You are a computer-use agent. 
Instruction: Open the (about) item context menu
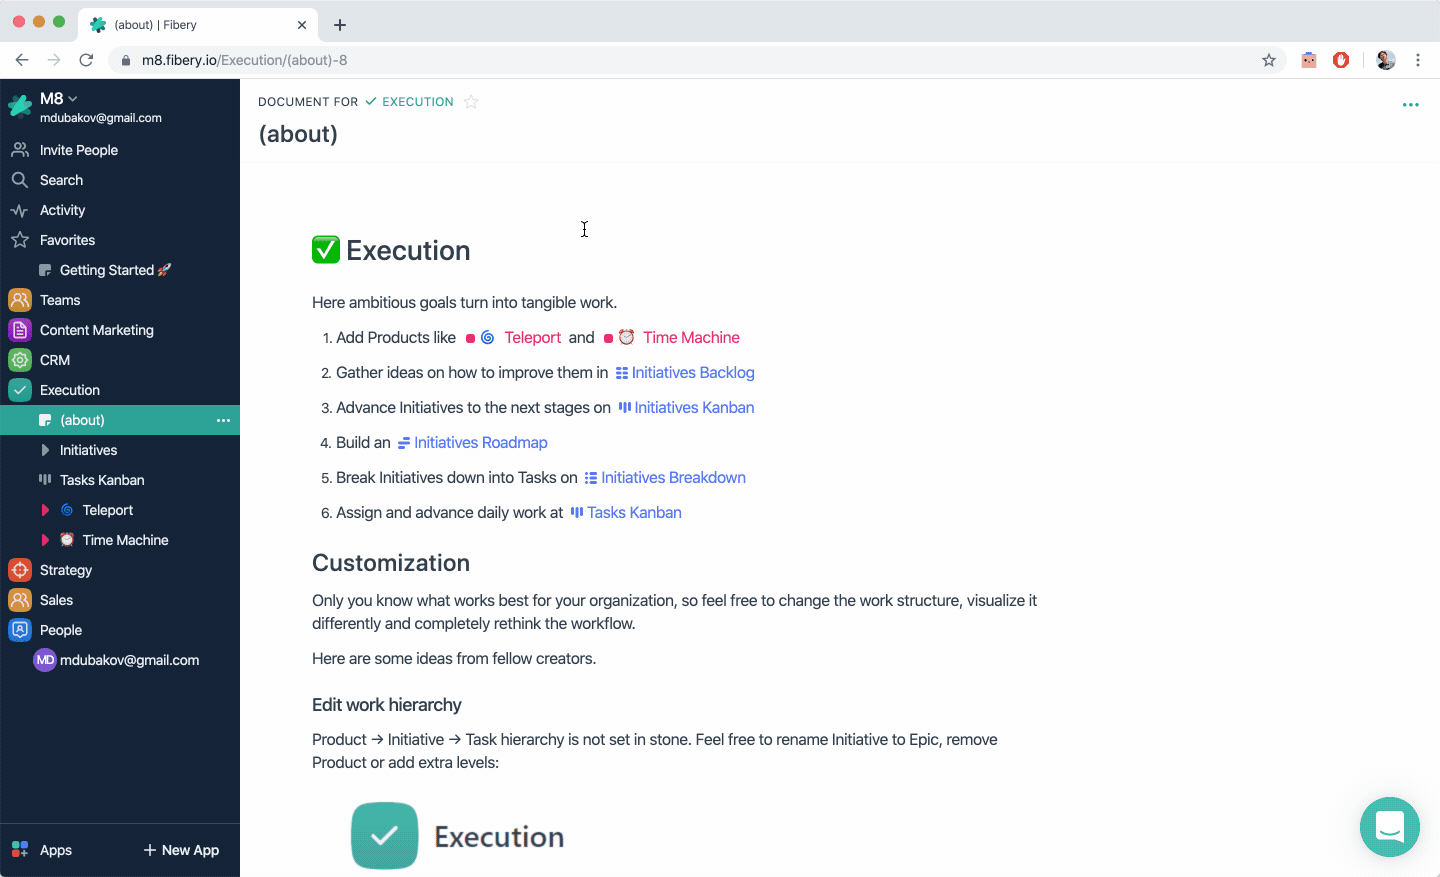point(223,420)
